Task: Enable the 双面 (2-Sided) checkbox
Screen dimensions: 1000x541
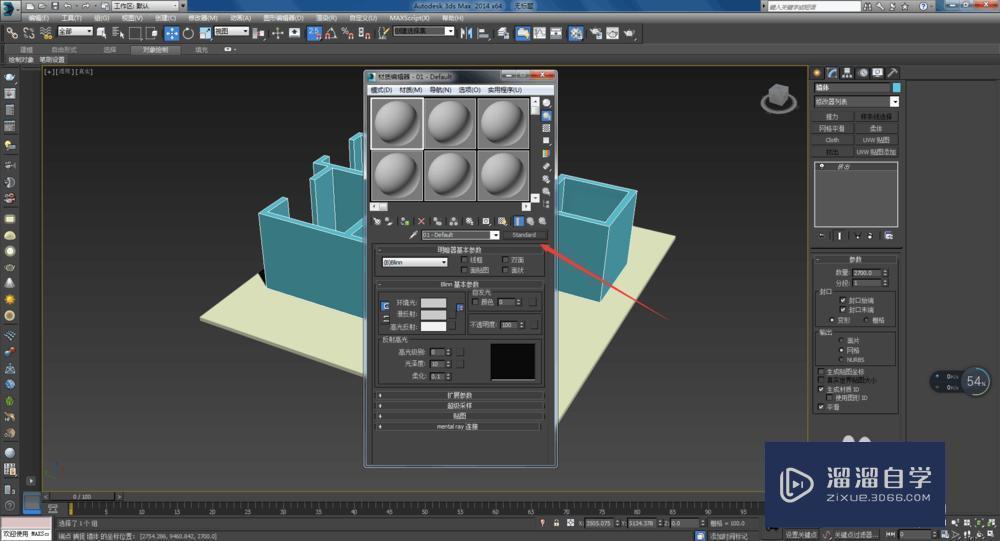Action: (505, 260)
